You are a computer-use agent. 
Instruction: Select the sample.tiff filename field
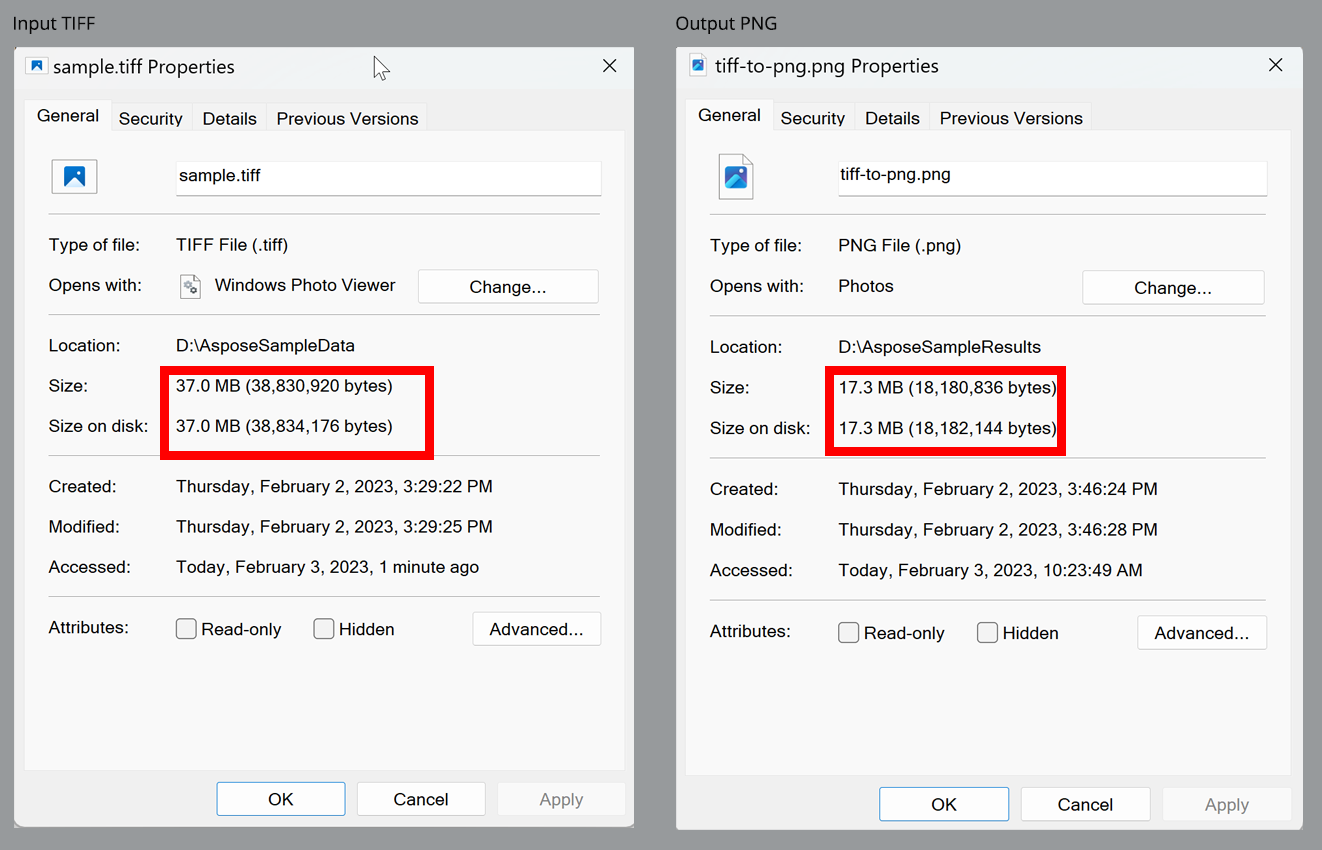388,178
